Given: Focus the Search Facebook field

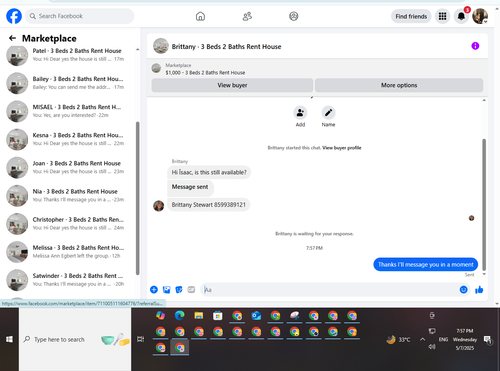Looking at the screenshot, I should [80, 16].
